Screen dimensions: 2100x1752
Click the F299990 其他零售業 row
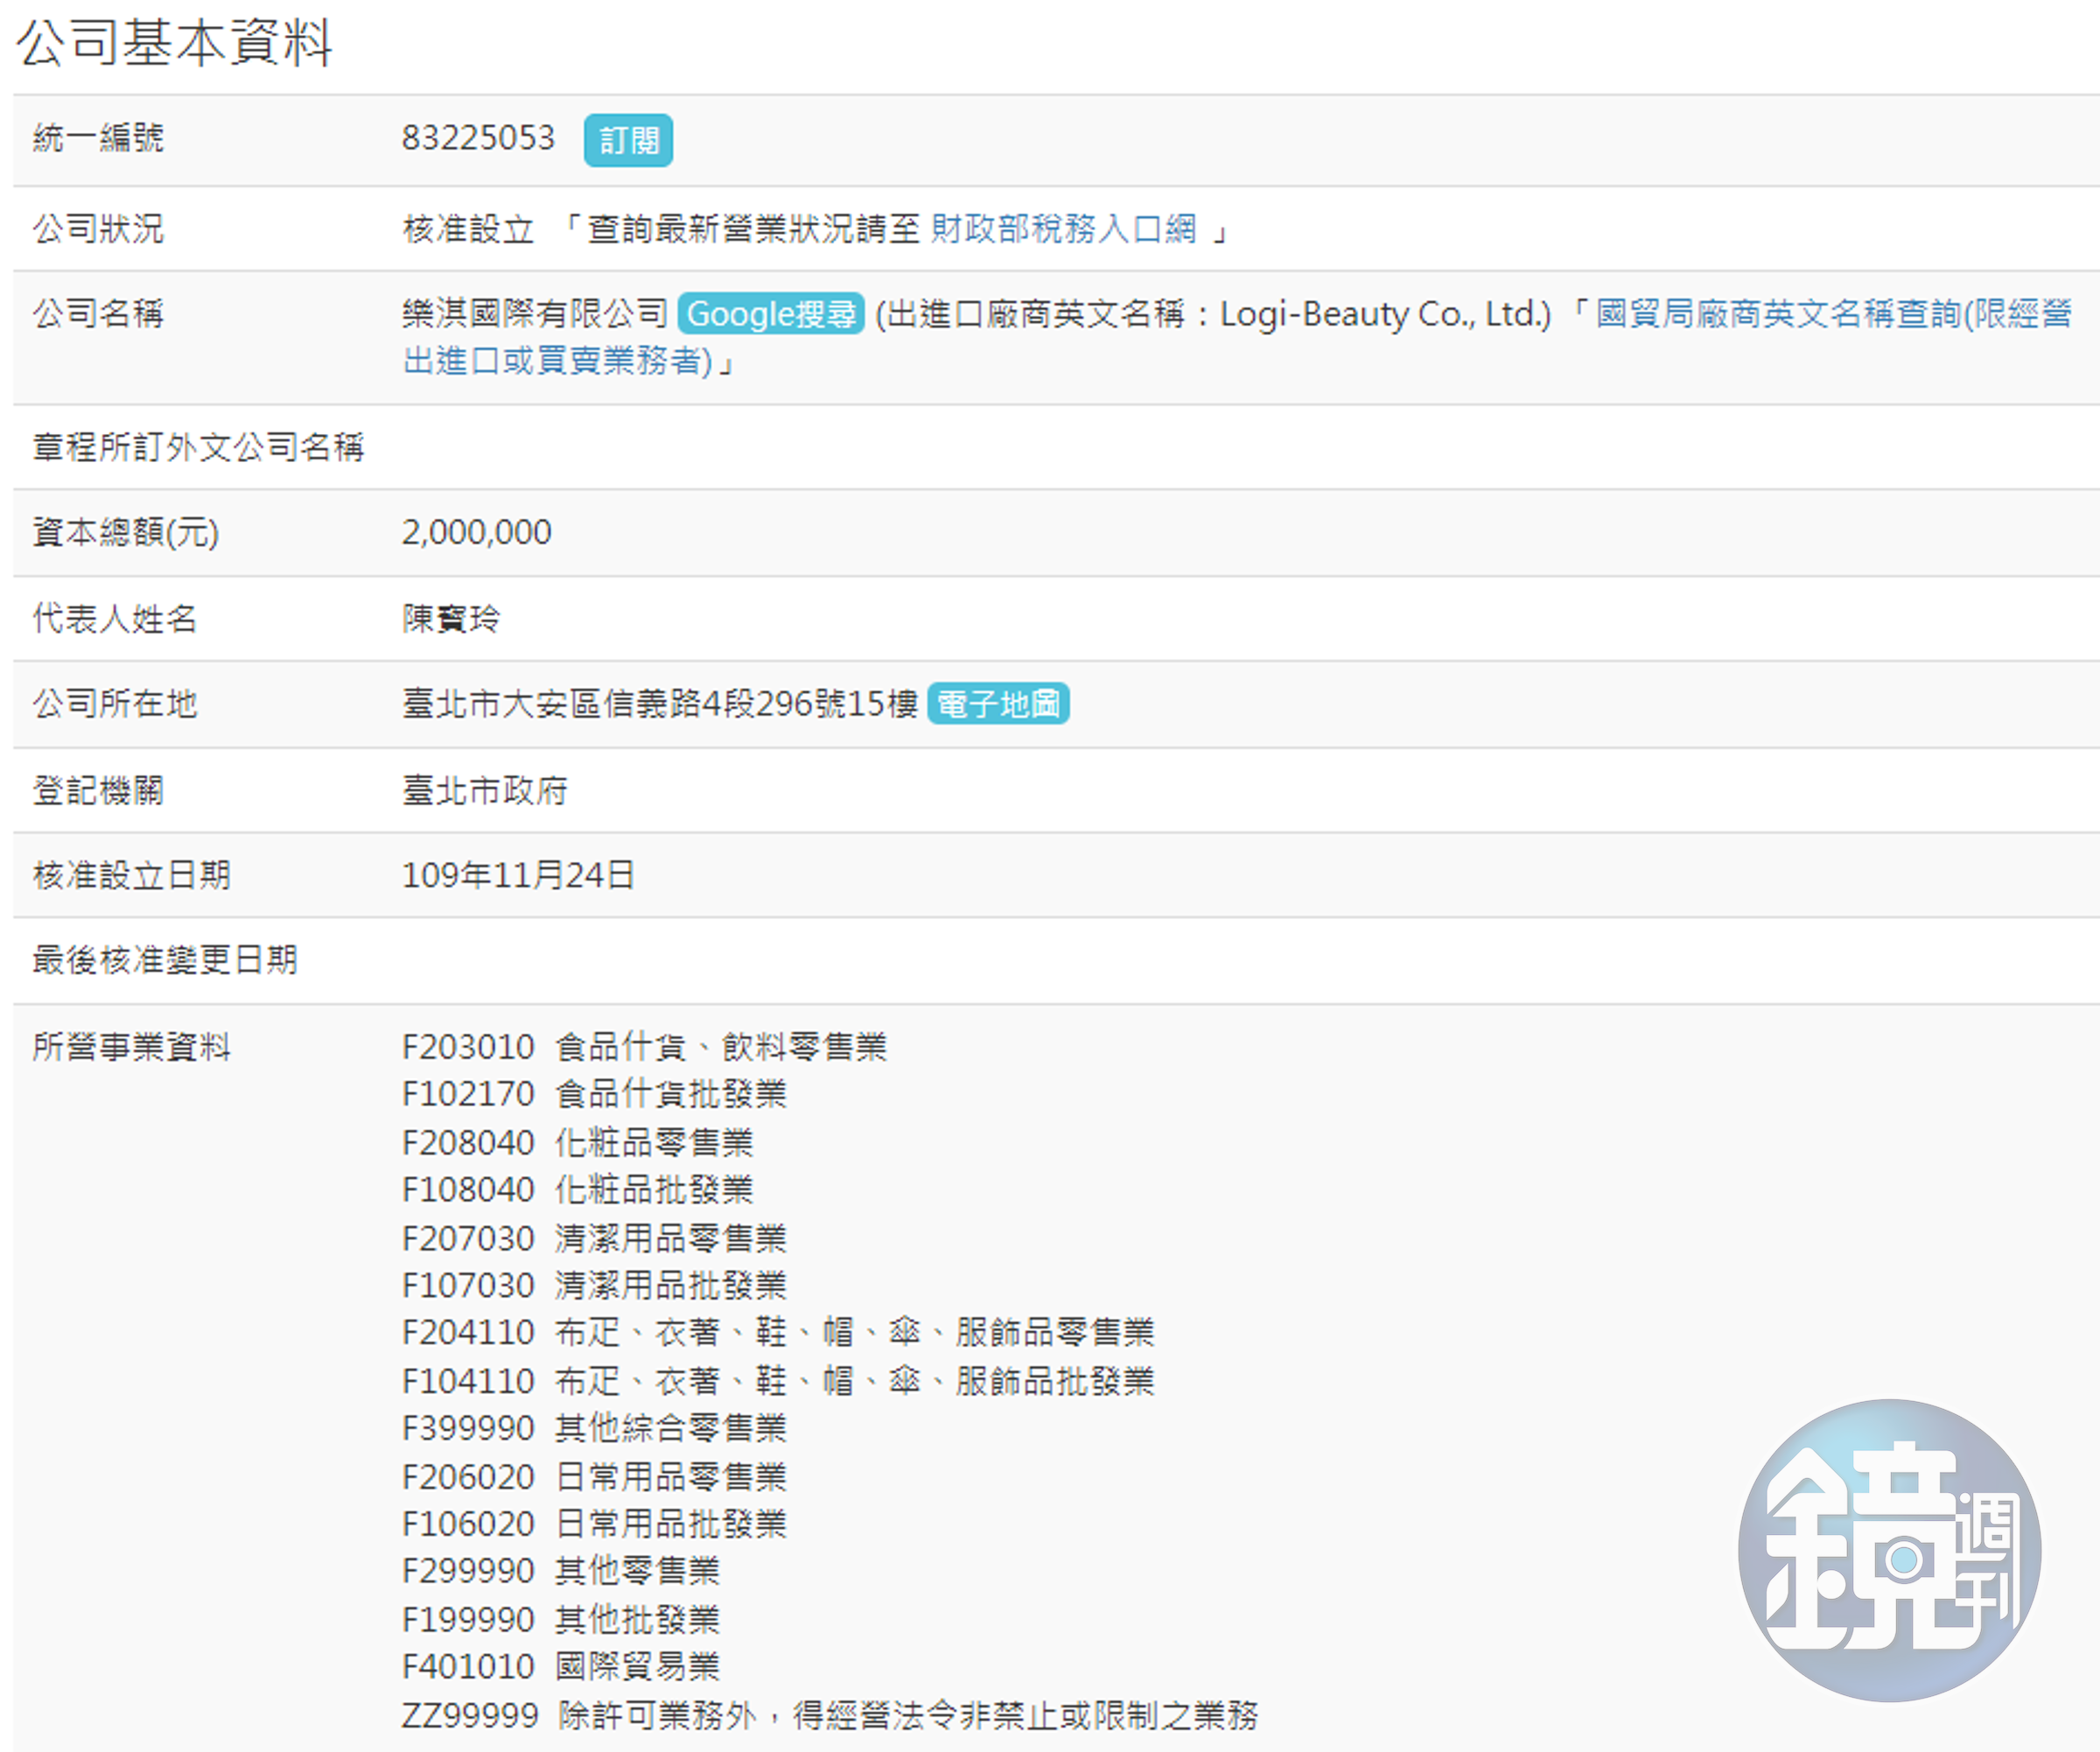click(x=561, y=1571)
